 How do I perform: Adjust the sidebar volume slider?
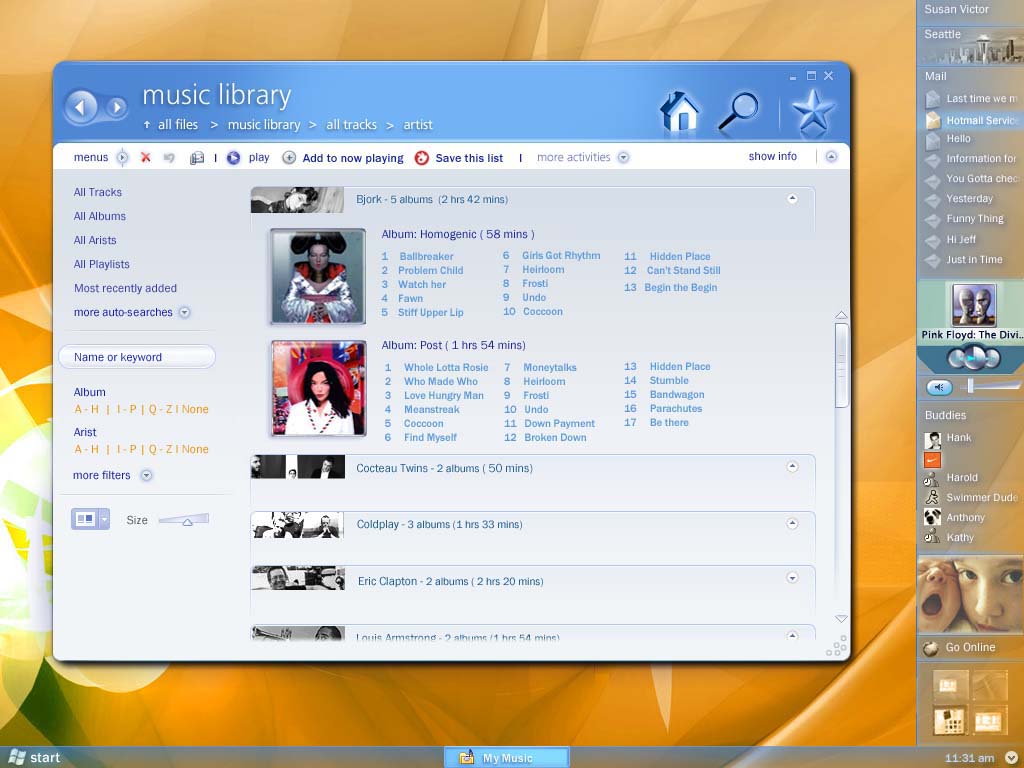970,386
